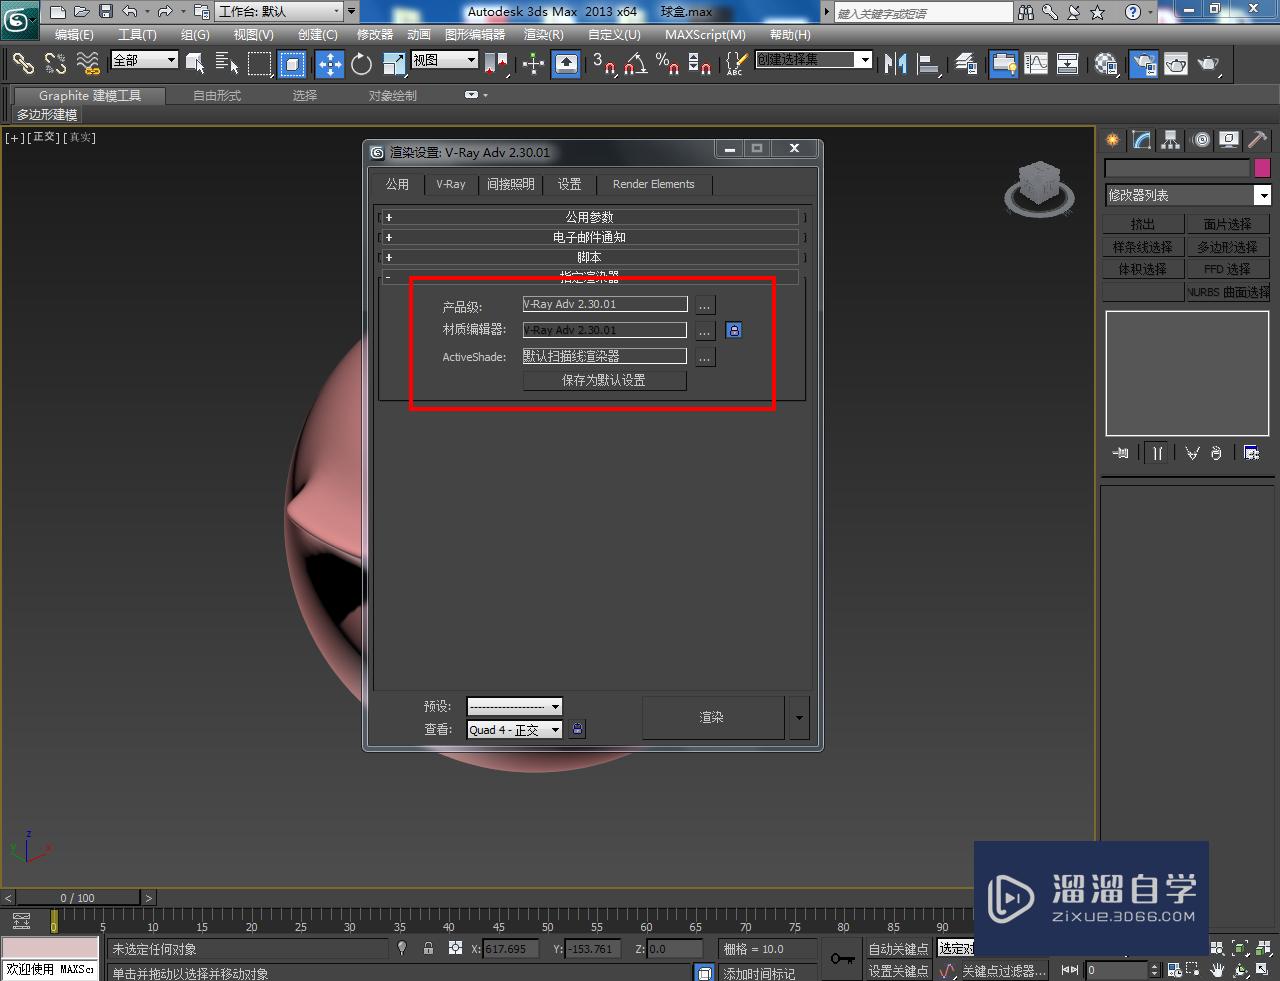The height and width of the screenshot is (981, 1280).
Task: Select the Unlink Selection tool
Action: pyautogui.click(x=55, y=64)
